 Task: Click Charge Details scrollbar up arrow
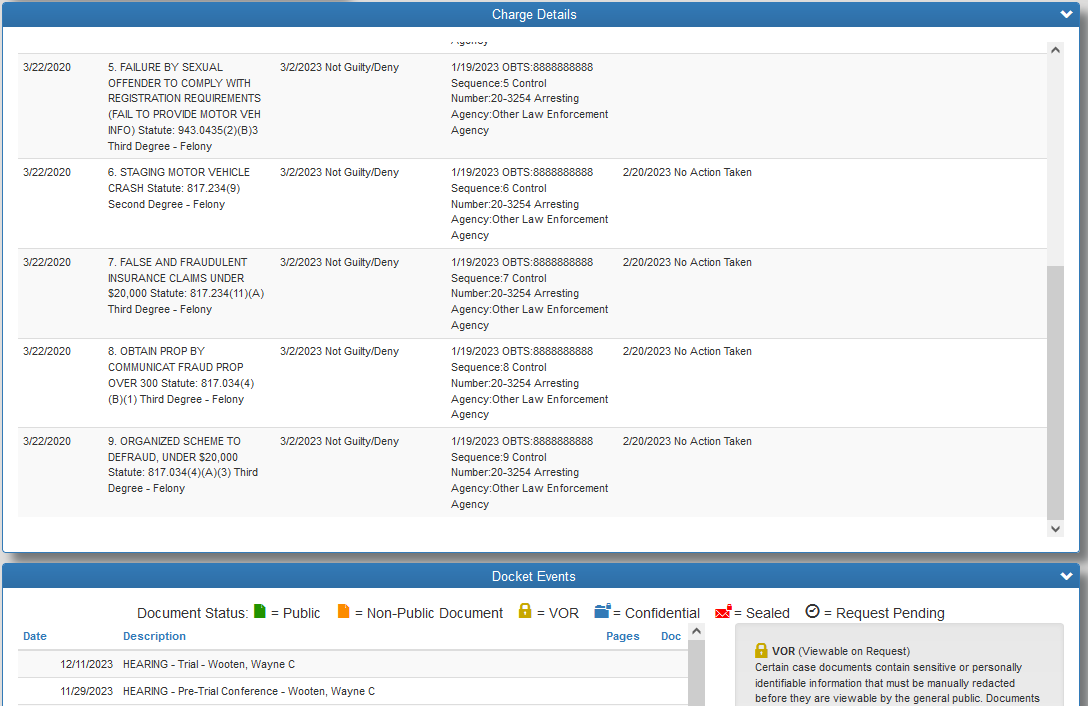[x=1055, y=50]
